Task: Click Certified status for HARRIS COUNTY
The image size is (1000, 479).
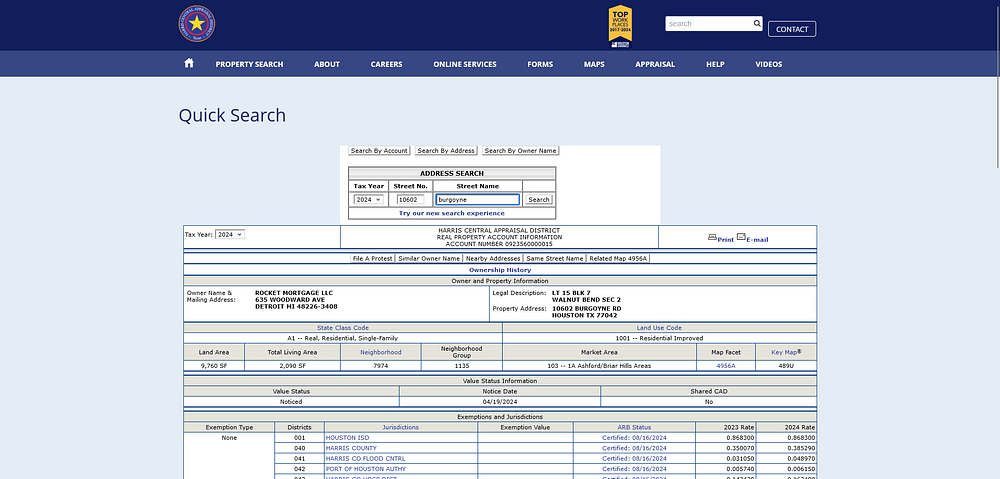Action: pyautogui.click(x=634, y=448)
